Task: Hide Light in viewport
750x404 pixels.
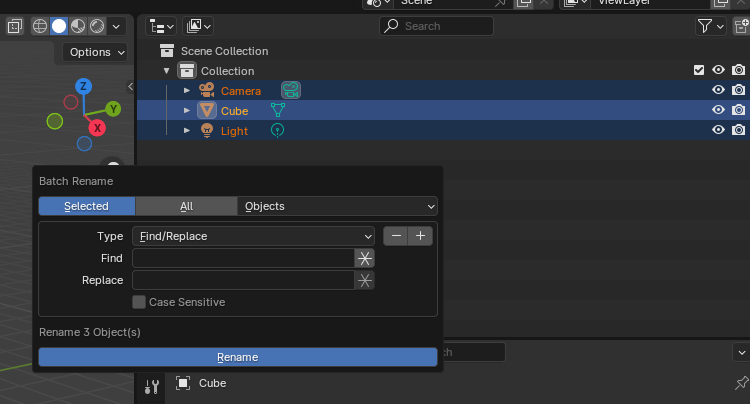Action: pos(718,130)
